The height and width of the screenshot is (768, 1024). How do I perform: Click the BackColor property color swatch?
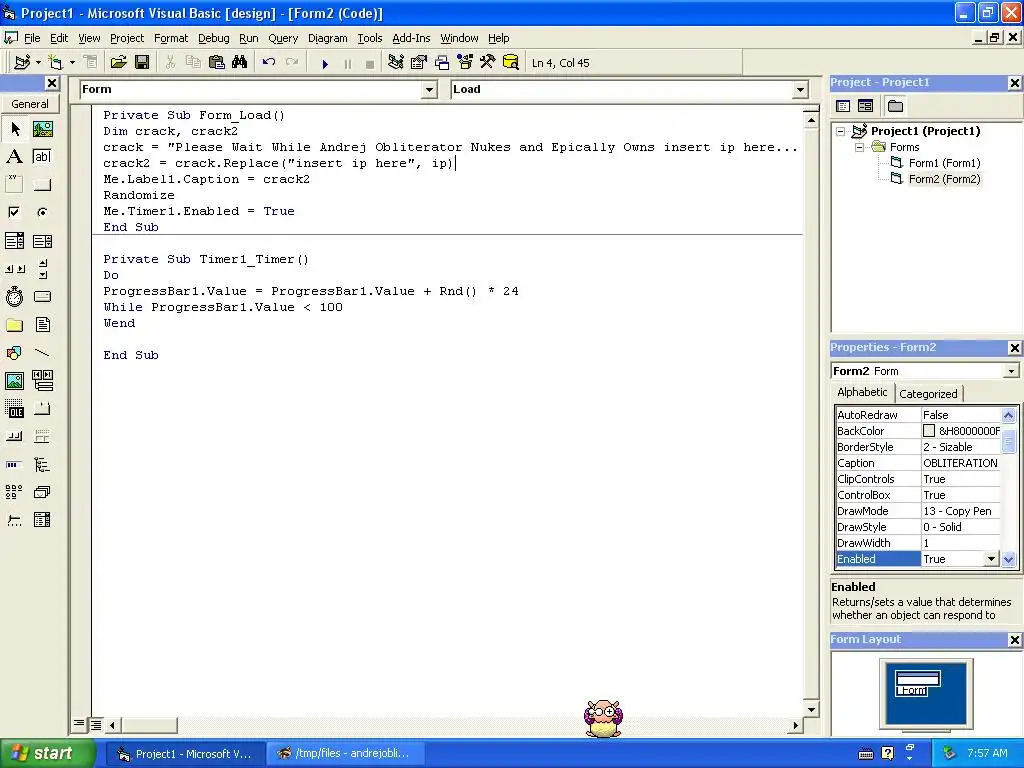(x=929, y=431)
